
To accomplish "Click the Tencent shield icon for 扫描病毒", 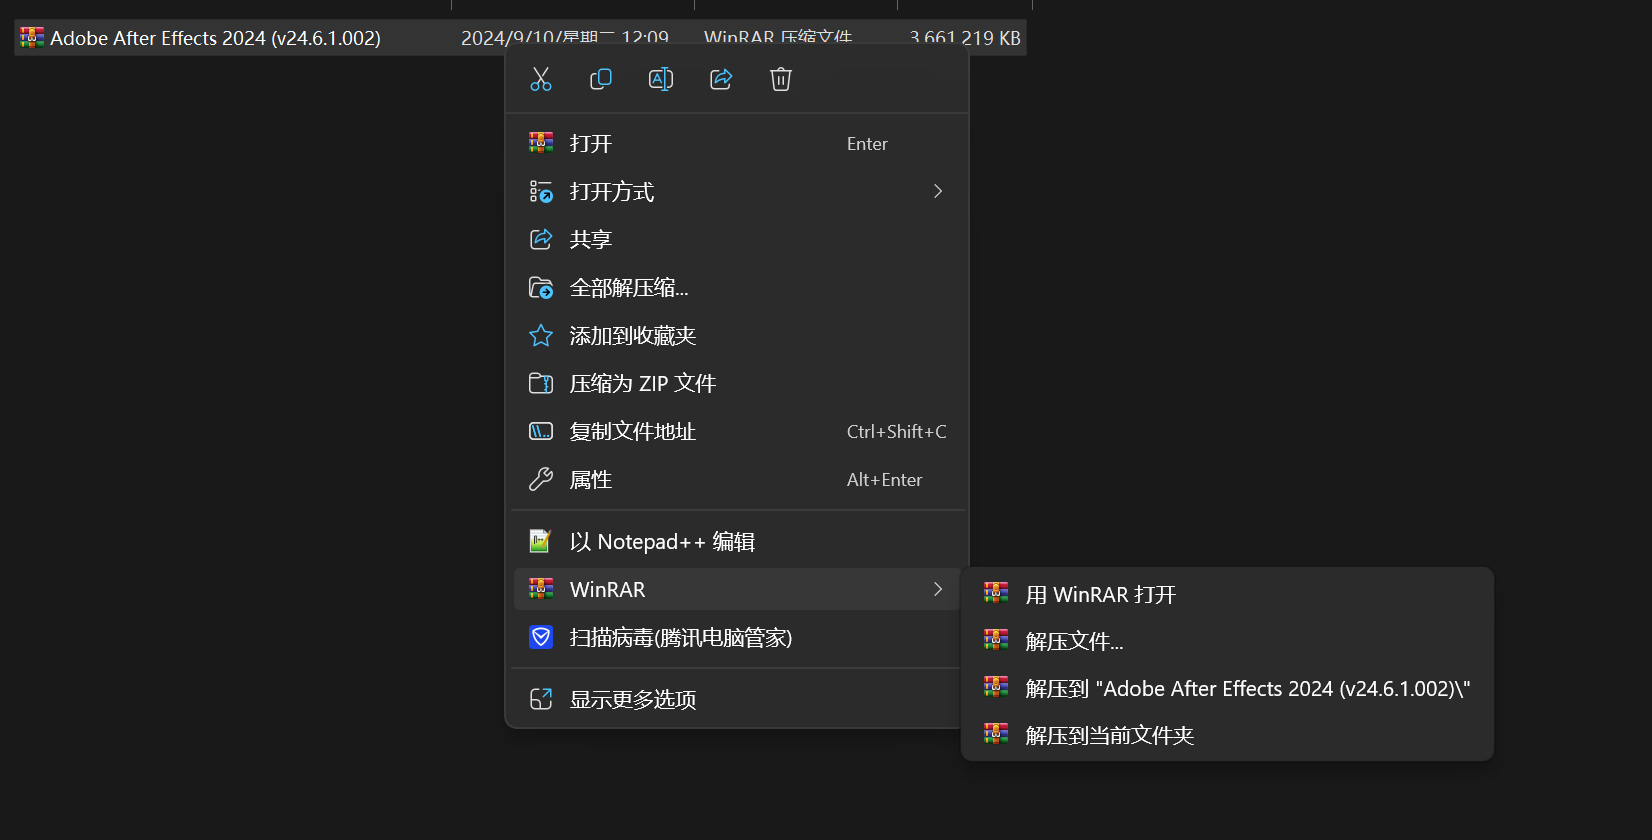I will click(x=541, y=638).
